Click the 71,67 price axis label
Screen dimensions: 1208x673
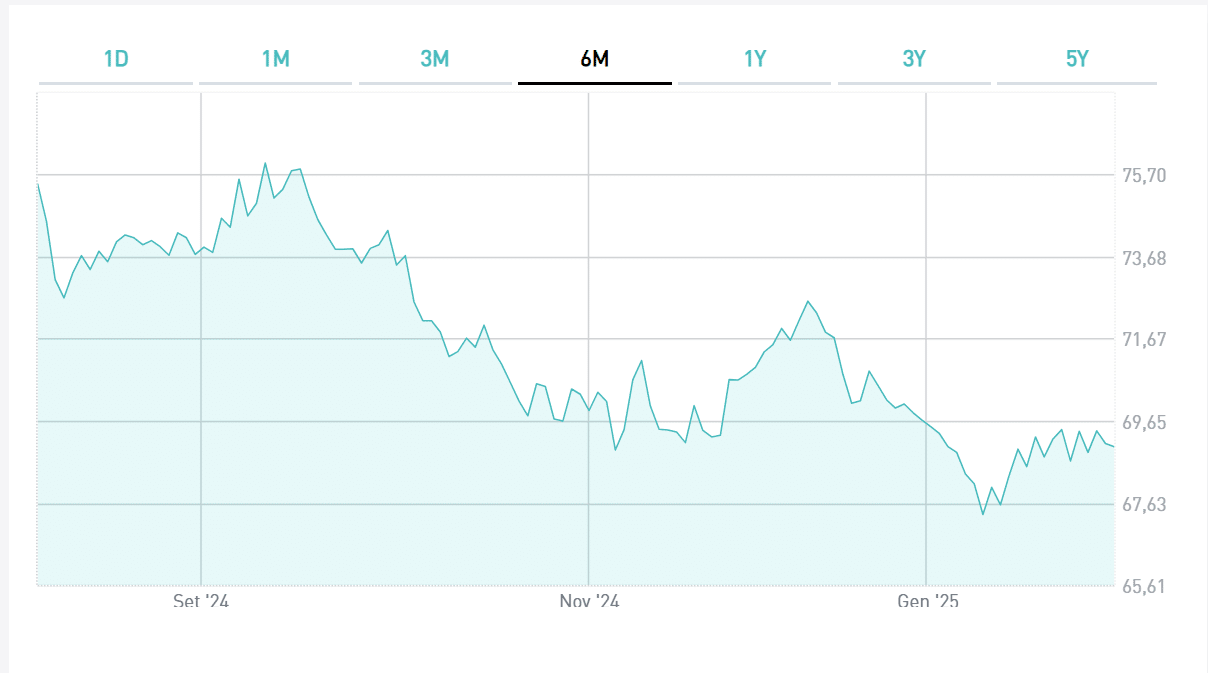pyautogui.click(x=1145, y=340)
